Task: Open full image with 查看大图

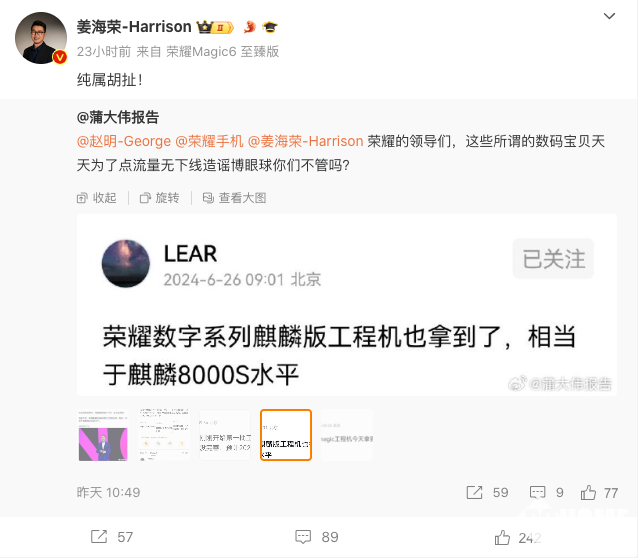Action: (x=234, y=198)
